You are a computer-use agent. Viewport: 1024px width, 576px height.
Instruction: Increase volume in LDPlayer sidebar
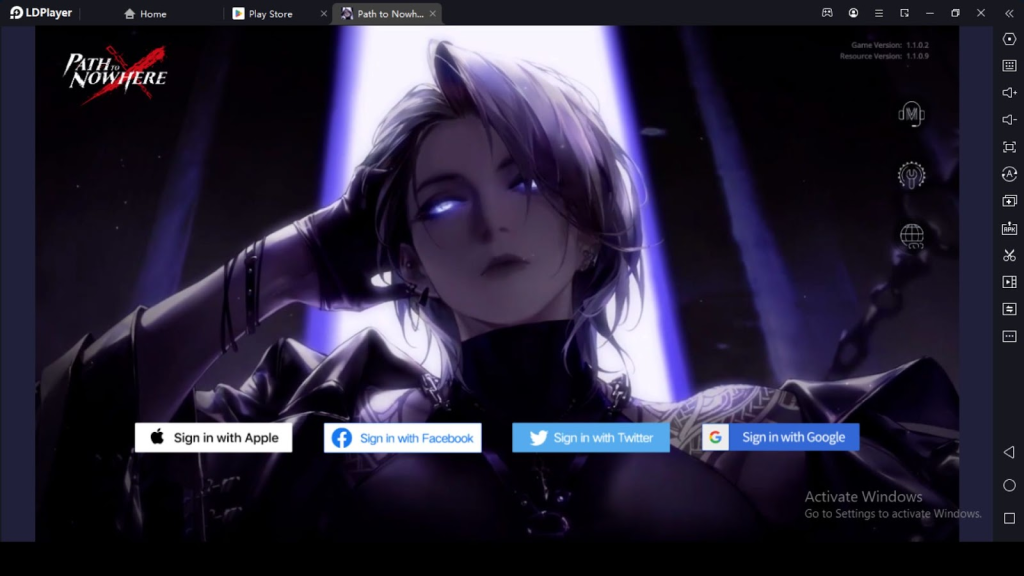[1009, 93]
